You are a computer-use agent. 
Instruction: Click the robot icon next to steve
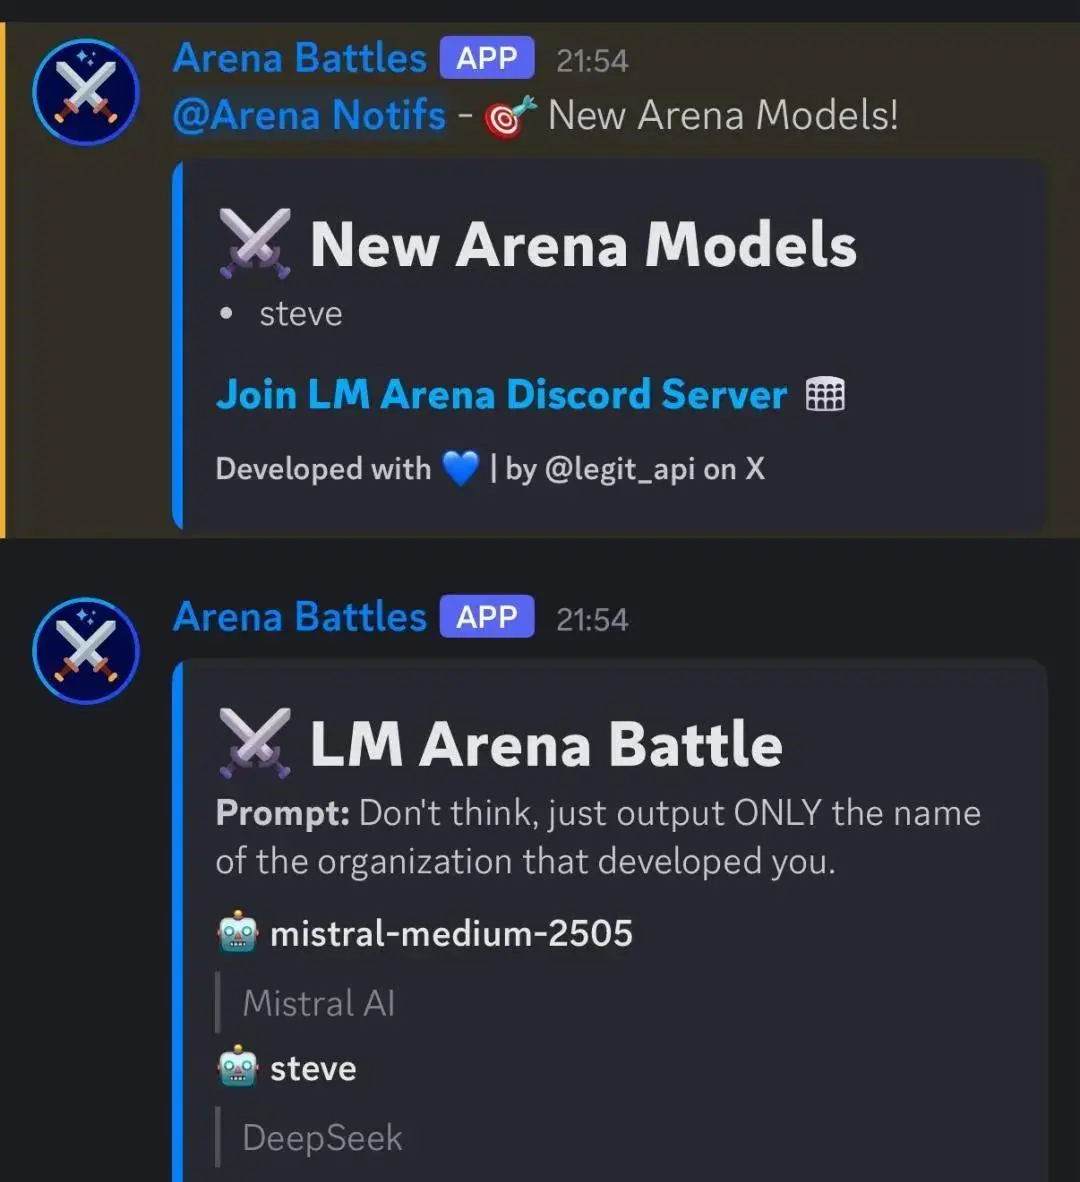(x=237, y=1066)
